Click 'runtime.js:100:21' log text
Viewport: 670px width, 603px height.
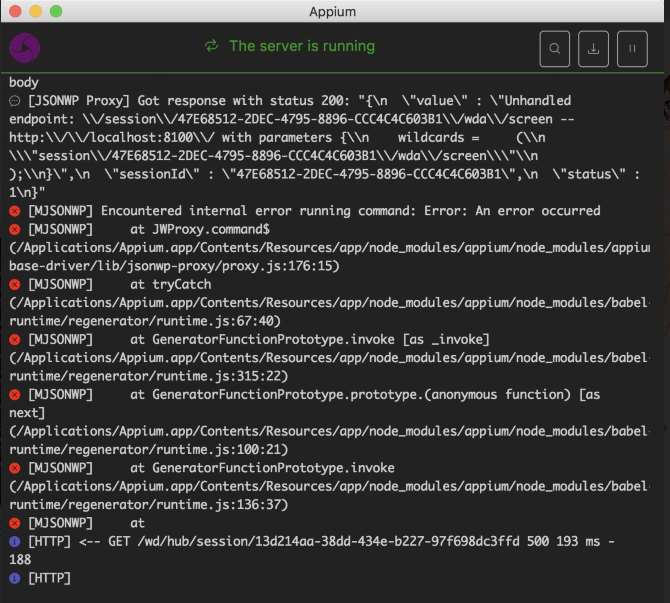point(219,450)
